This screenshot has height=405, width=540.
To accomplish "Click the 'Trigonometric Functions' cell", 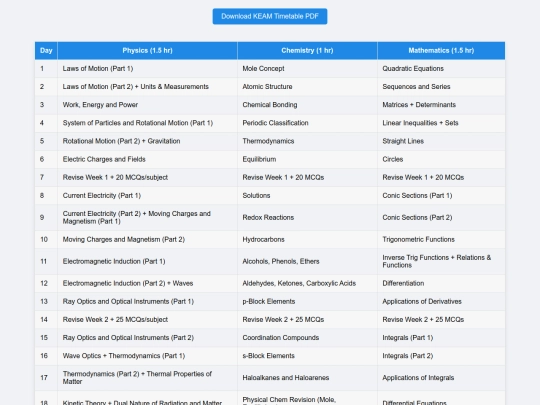I will (441, 239).
